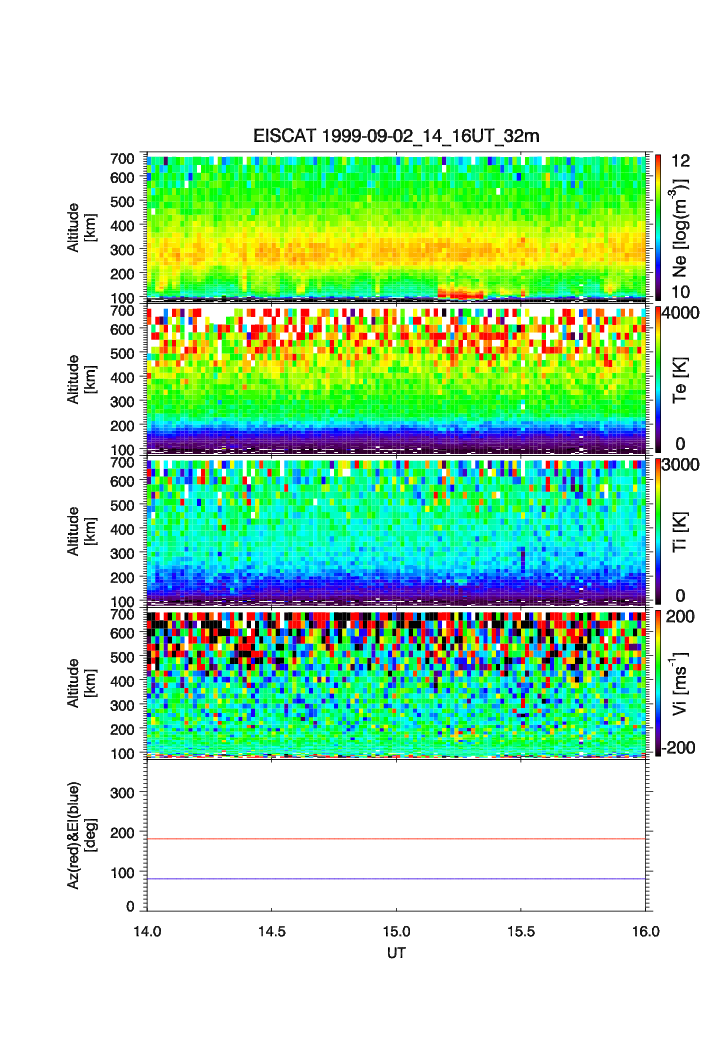The image size is (708, 1063).
Task: Click the plot title EISCAT 1999-09-02_14_16UT_32m
Action: [x=397, y=136]
